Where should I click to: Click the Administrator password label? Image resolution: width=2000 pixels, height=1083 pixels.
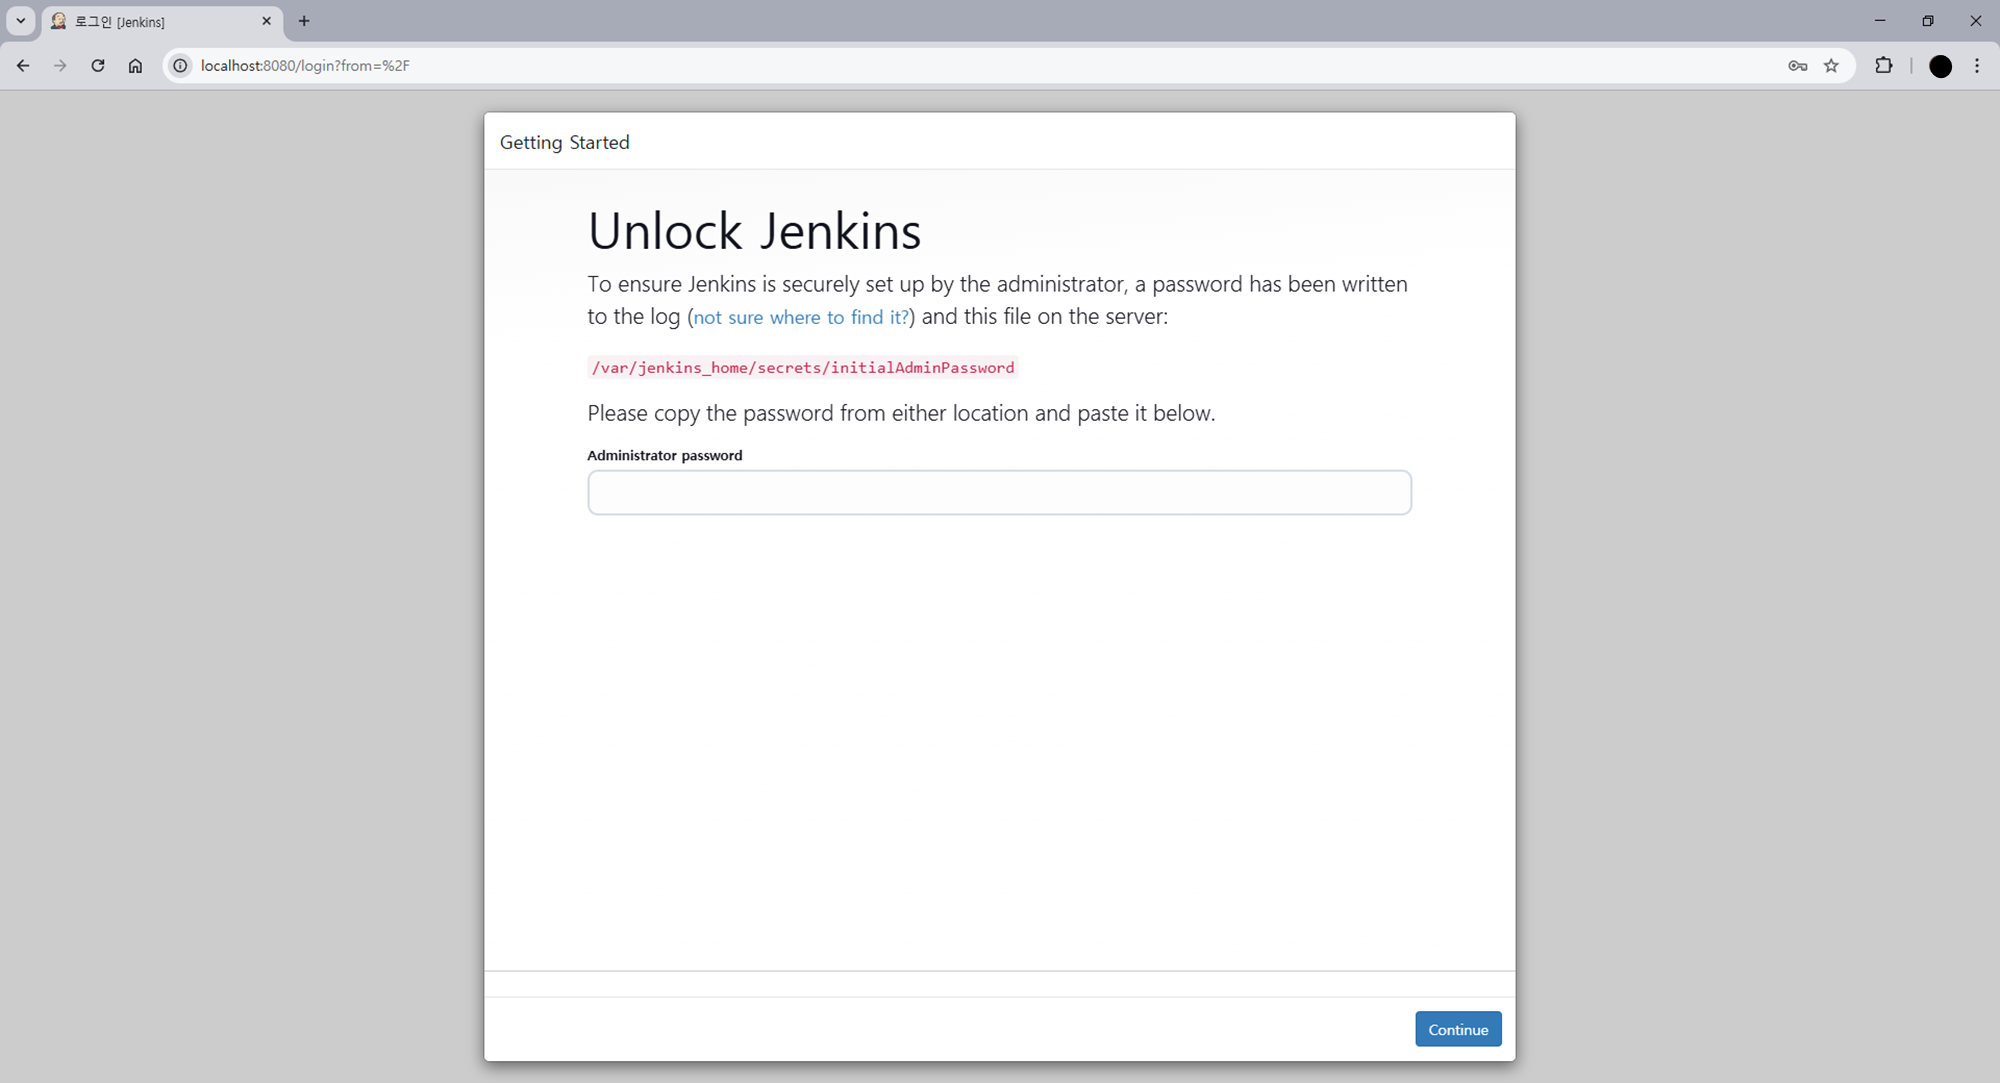coord(665,455)
